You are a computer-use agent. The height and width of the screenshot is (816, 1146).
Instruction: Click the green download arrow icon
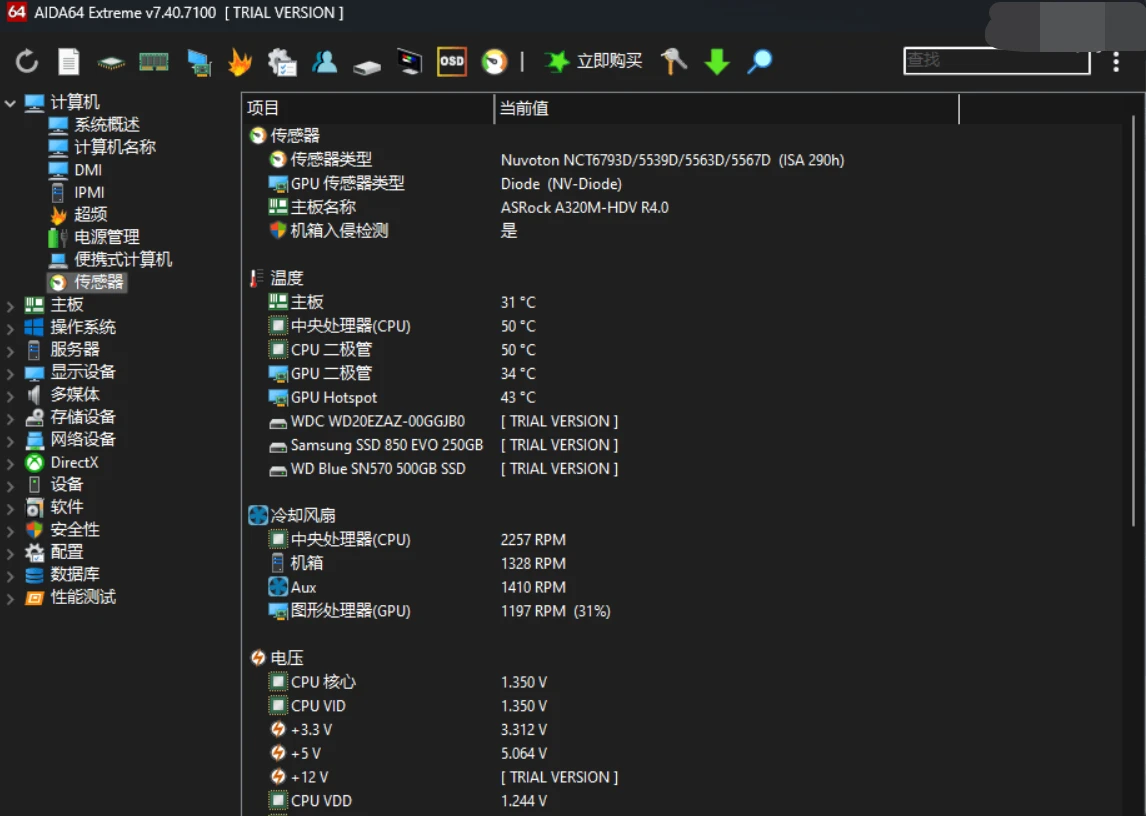point(716,62)
